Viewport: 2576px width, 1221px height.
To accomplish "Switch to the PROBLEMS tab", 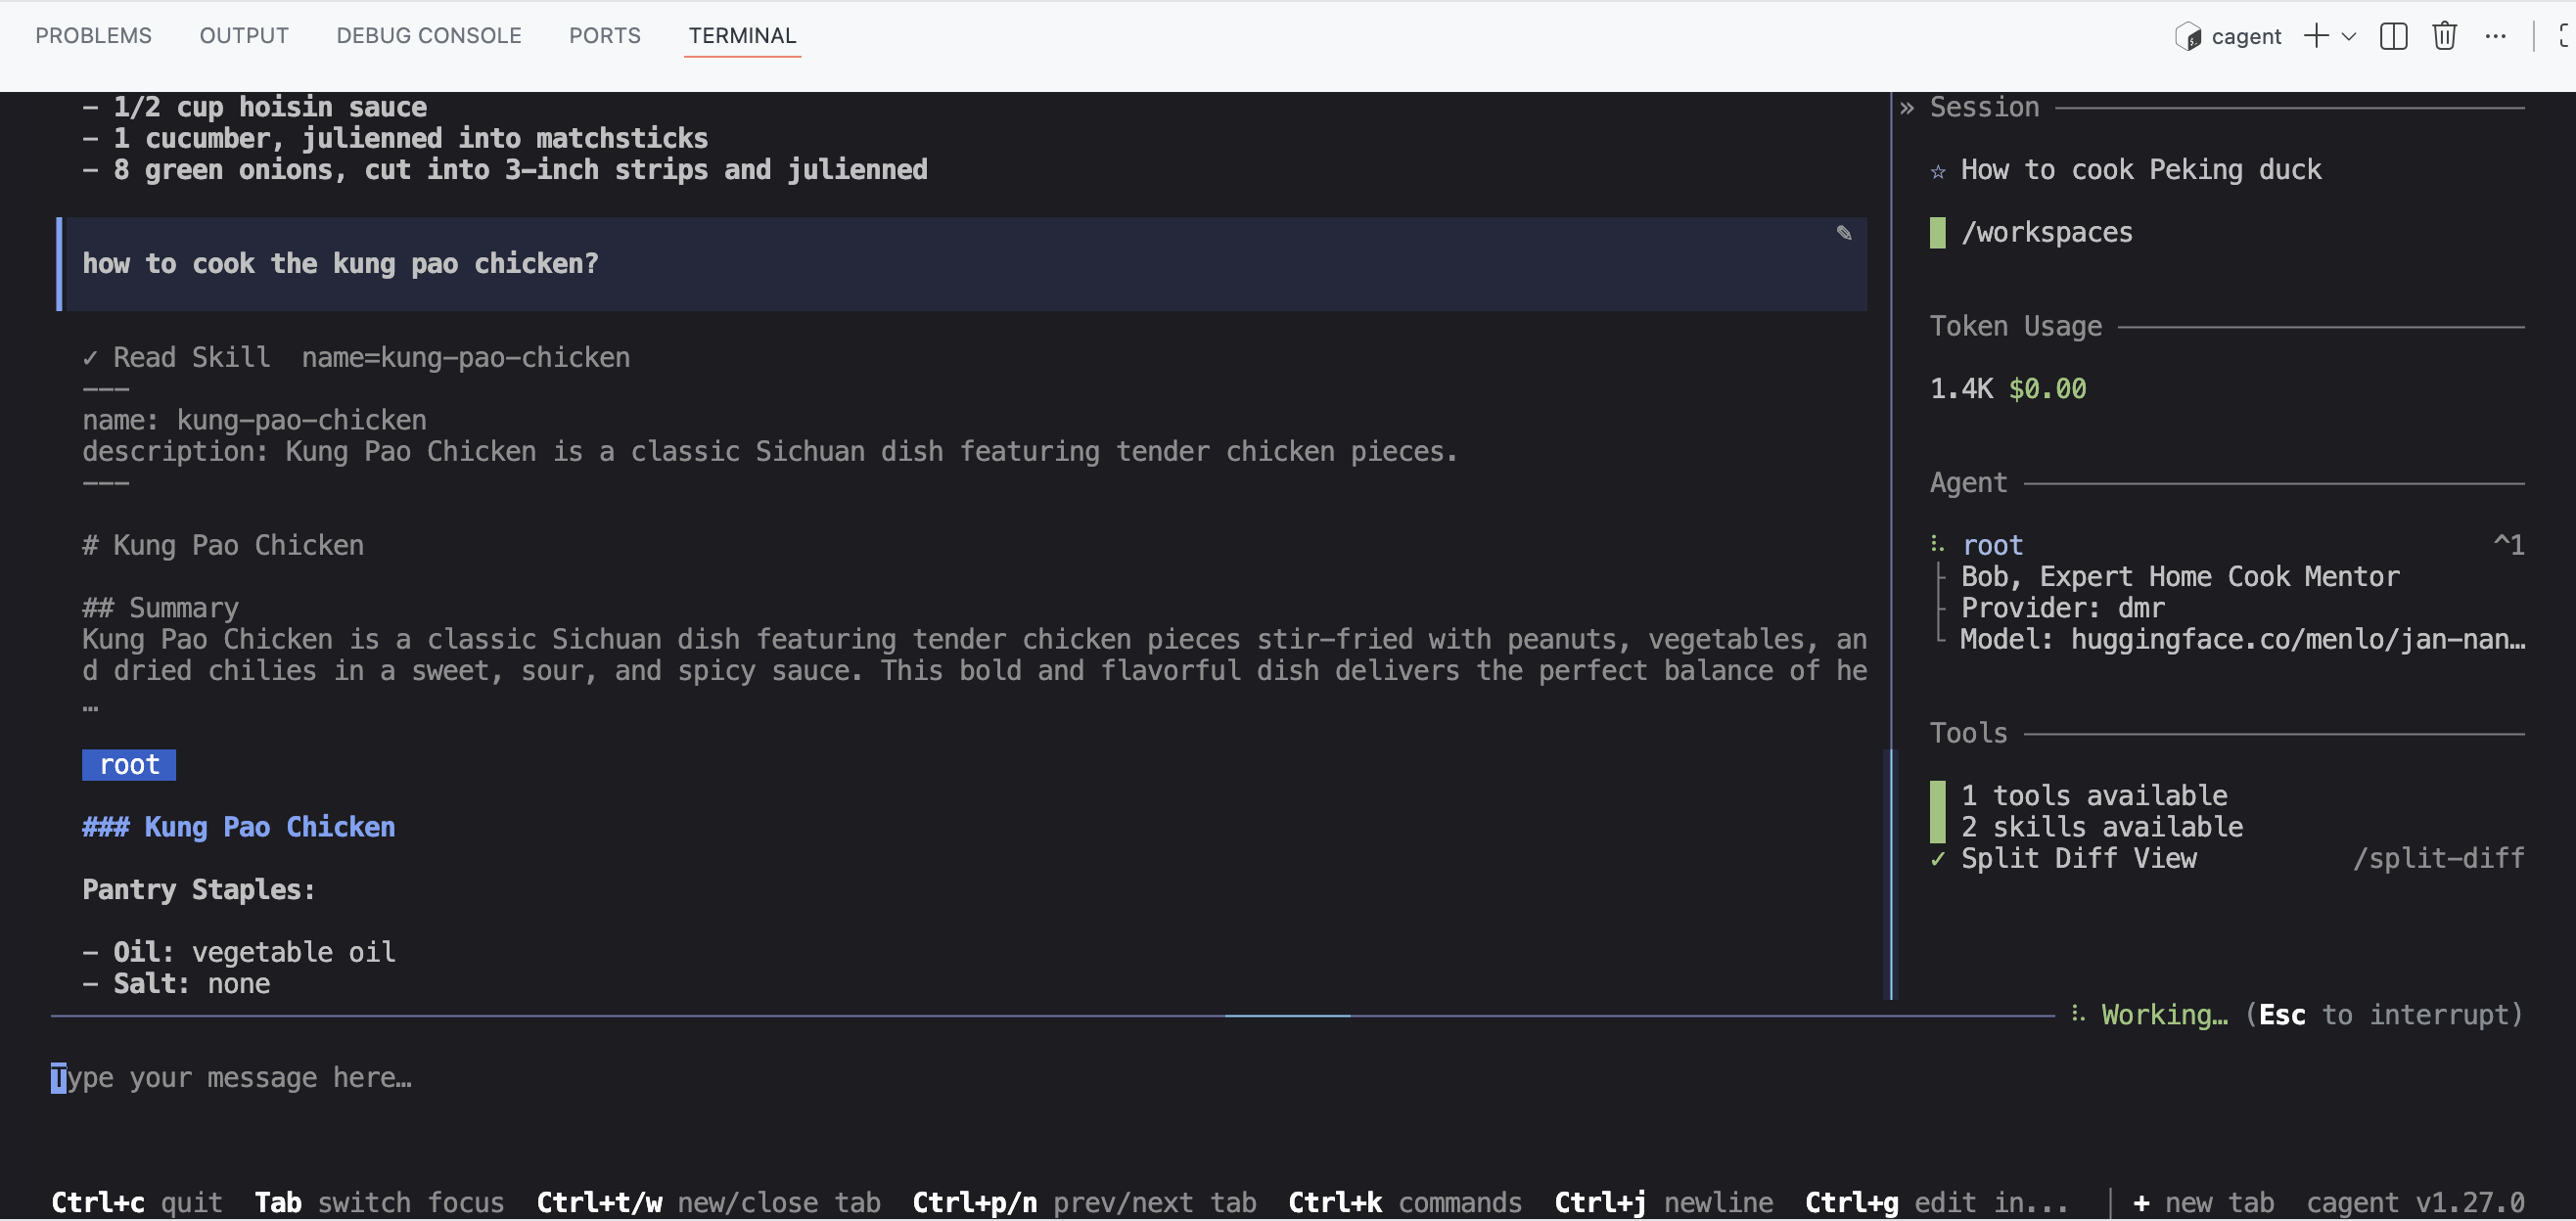I will tap(93, 35).
